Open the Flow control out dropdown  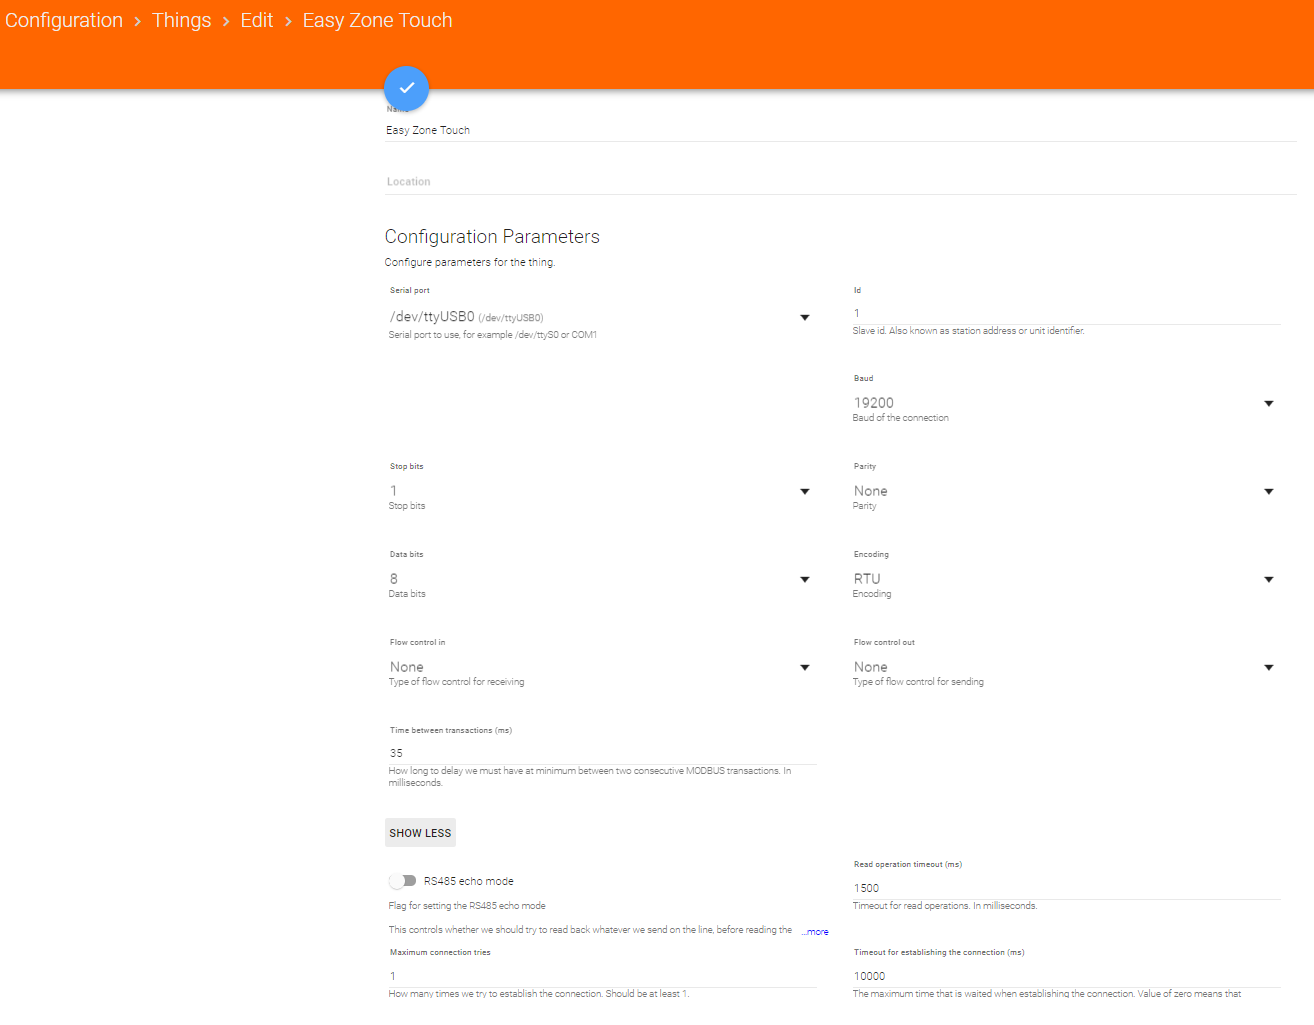click(x=1063, y=667)
